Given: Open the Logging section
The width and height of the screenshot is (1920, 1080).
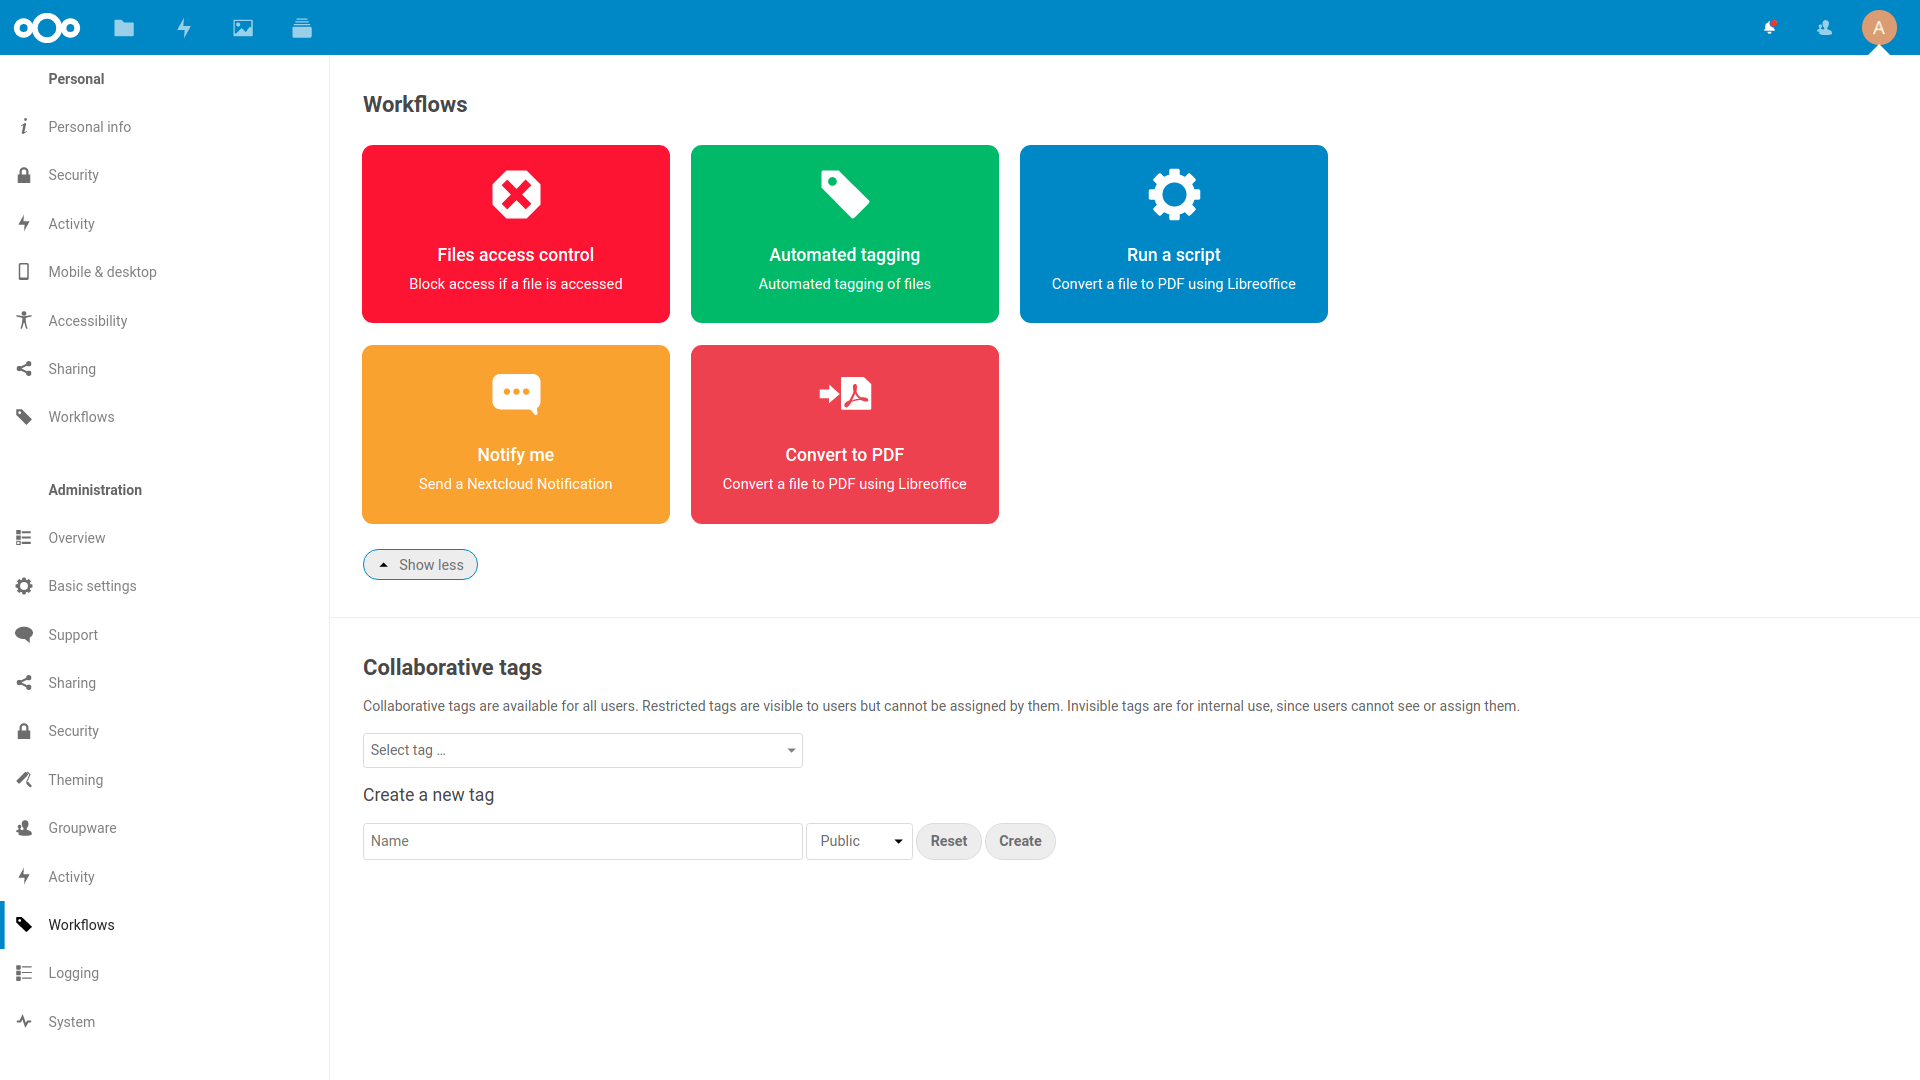Looking at the screenshot, I should coord(73,972).
